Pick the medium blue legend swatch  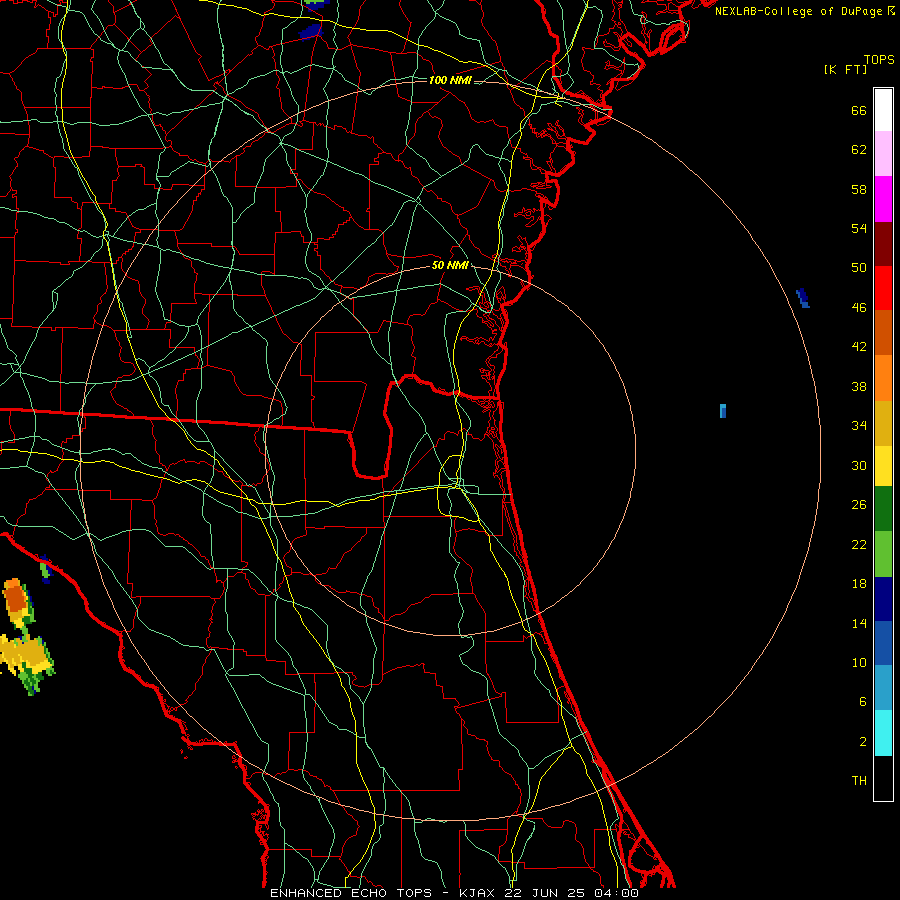(883, 643)
